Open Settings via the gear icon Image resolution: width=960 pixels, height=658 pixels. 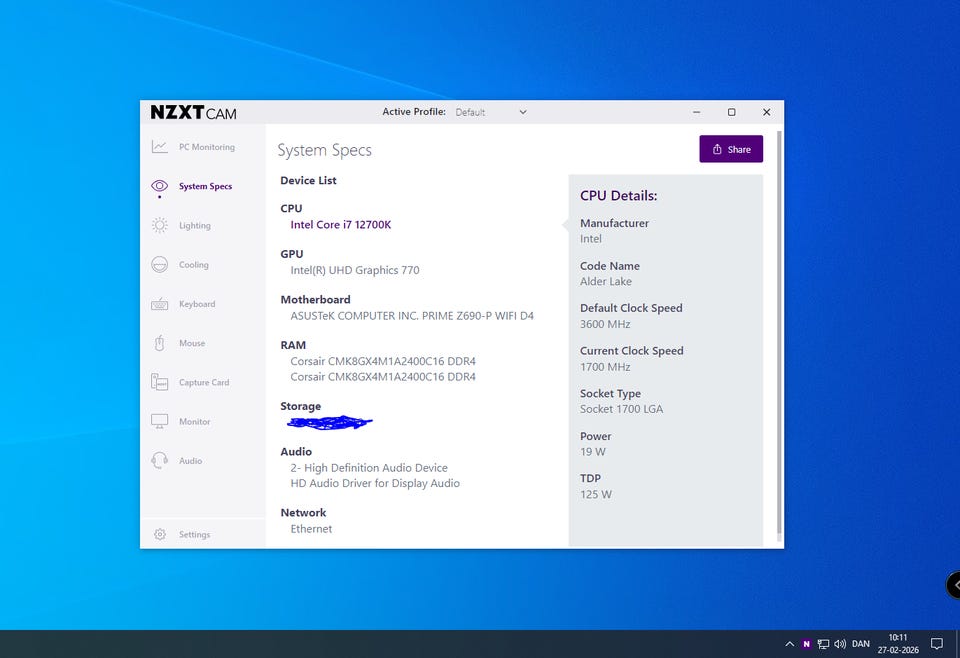point(160,534)
